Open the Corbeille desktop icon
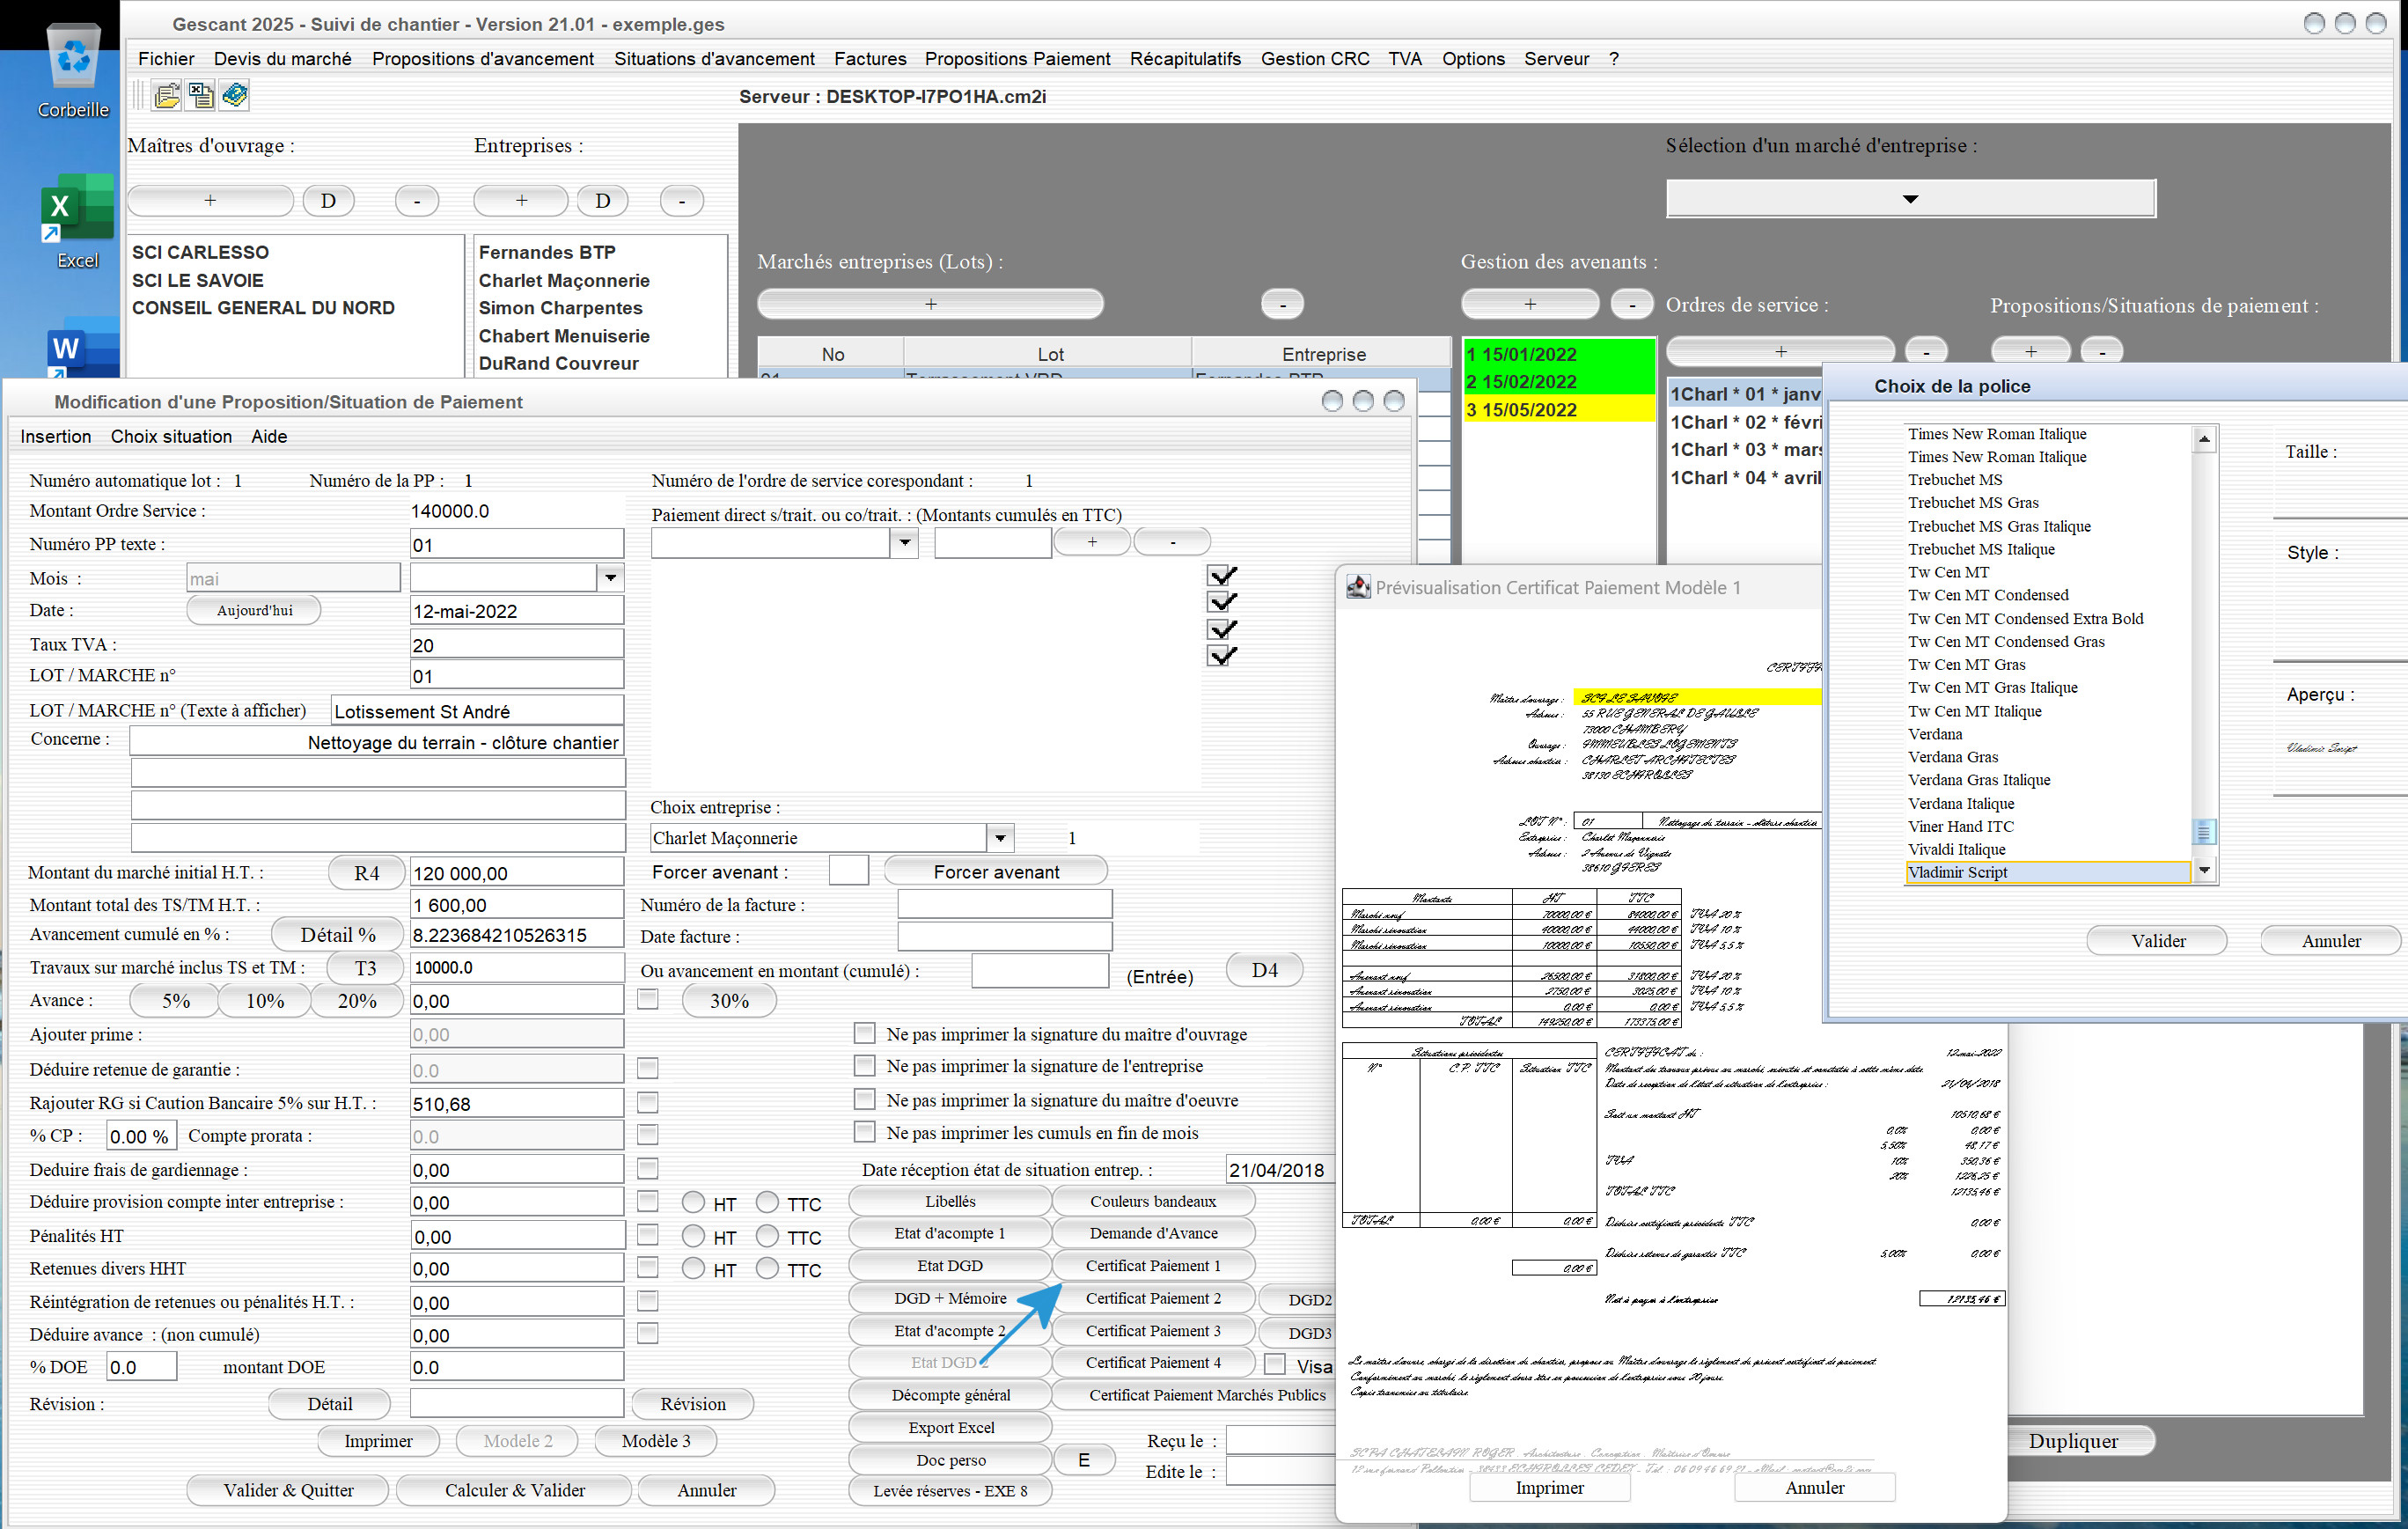 point(73,70)
